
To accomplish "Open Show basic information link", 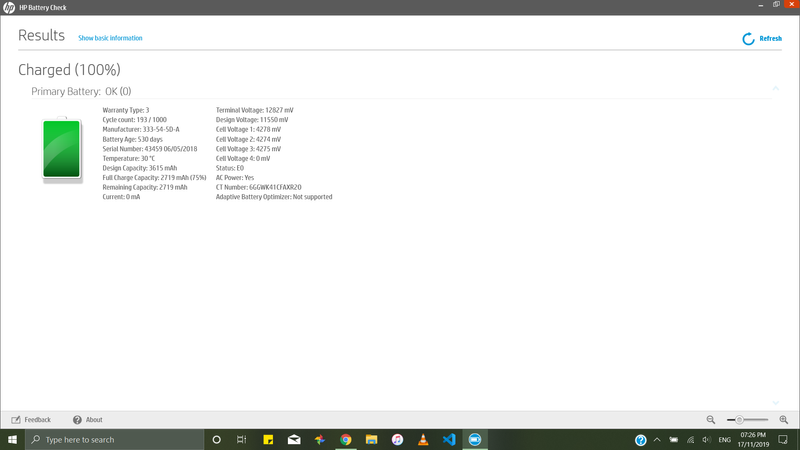I will pyautogui.click(x=110, y=38).
